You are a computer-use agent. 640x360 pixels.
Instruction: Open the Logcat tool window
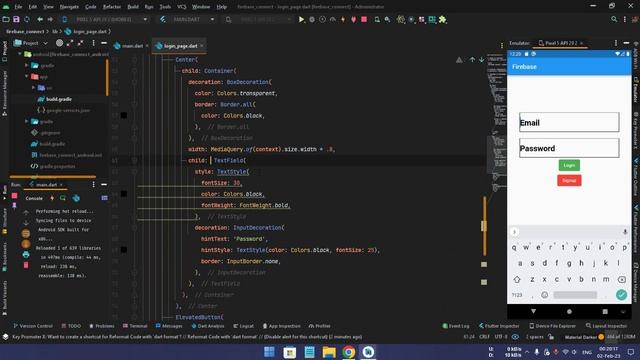point(243,326)
